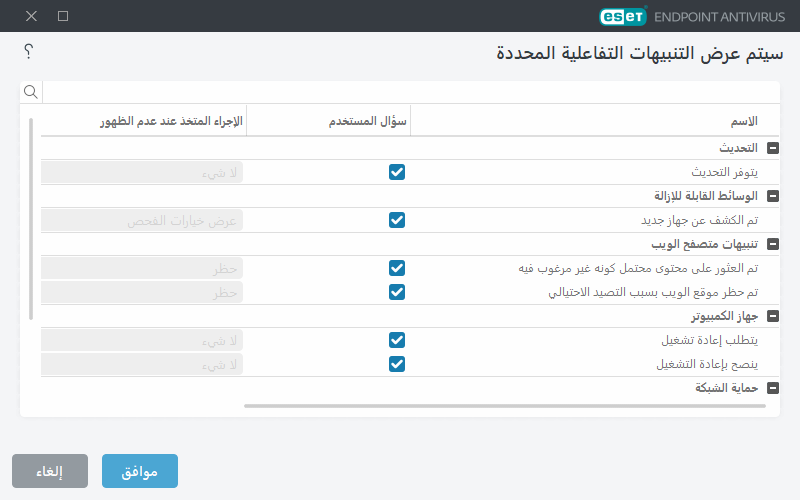This screenshot has height=500, width=800.
Task: Collapse the 'حماية الشبكة' section
Action: [x=772, y=388]
